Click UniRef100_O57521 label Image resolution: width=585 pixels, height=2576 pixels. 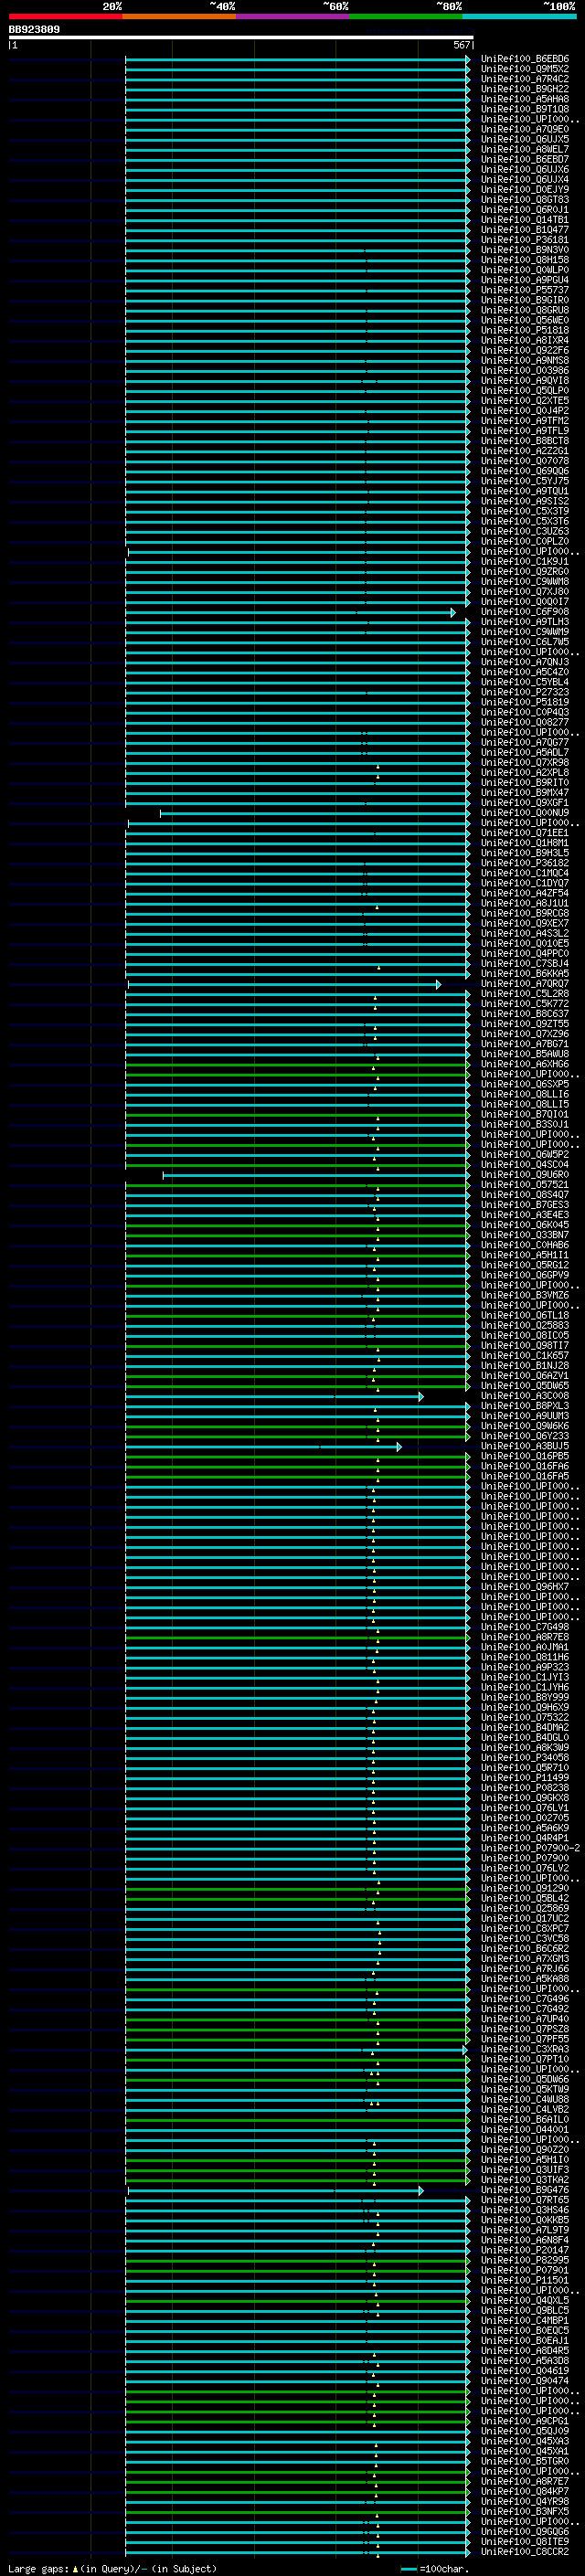(x=525, y=1185)
